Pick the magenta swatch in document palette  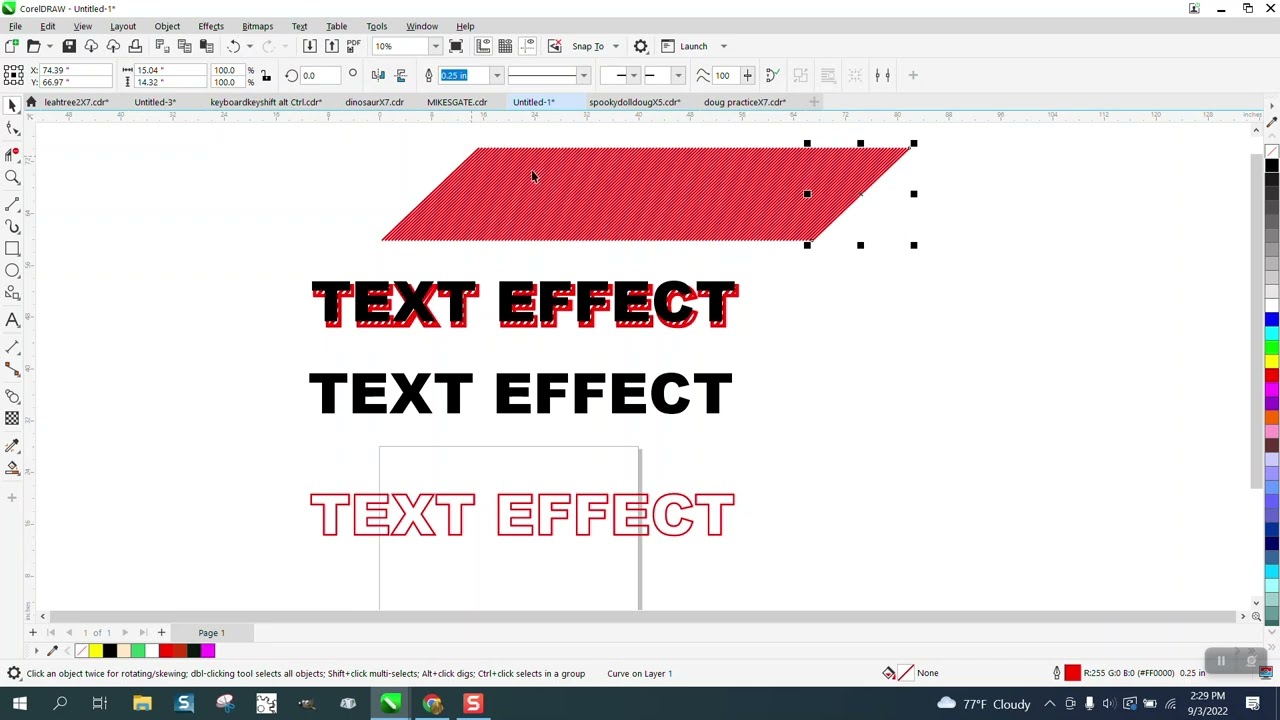coord(208,651)
